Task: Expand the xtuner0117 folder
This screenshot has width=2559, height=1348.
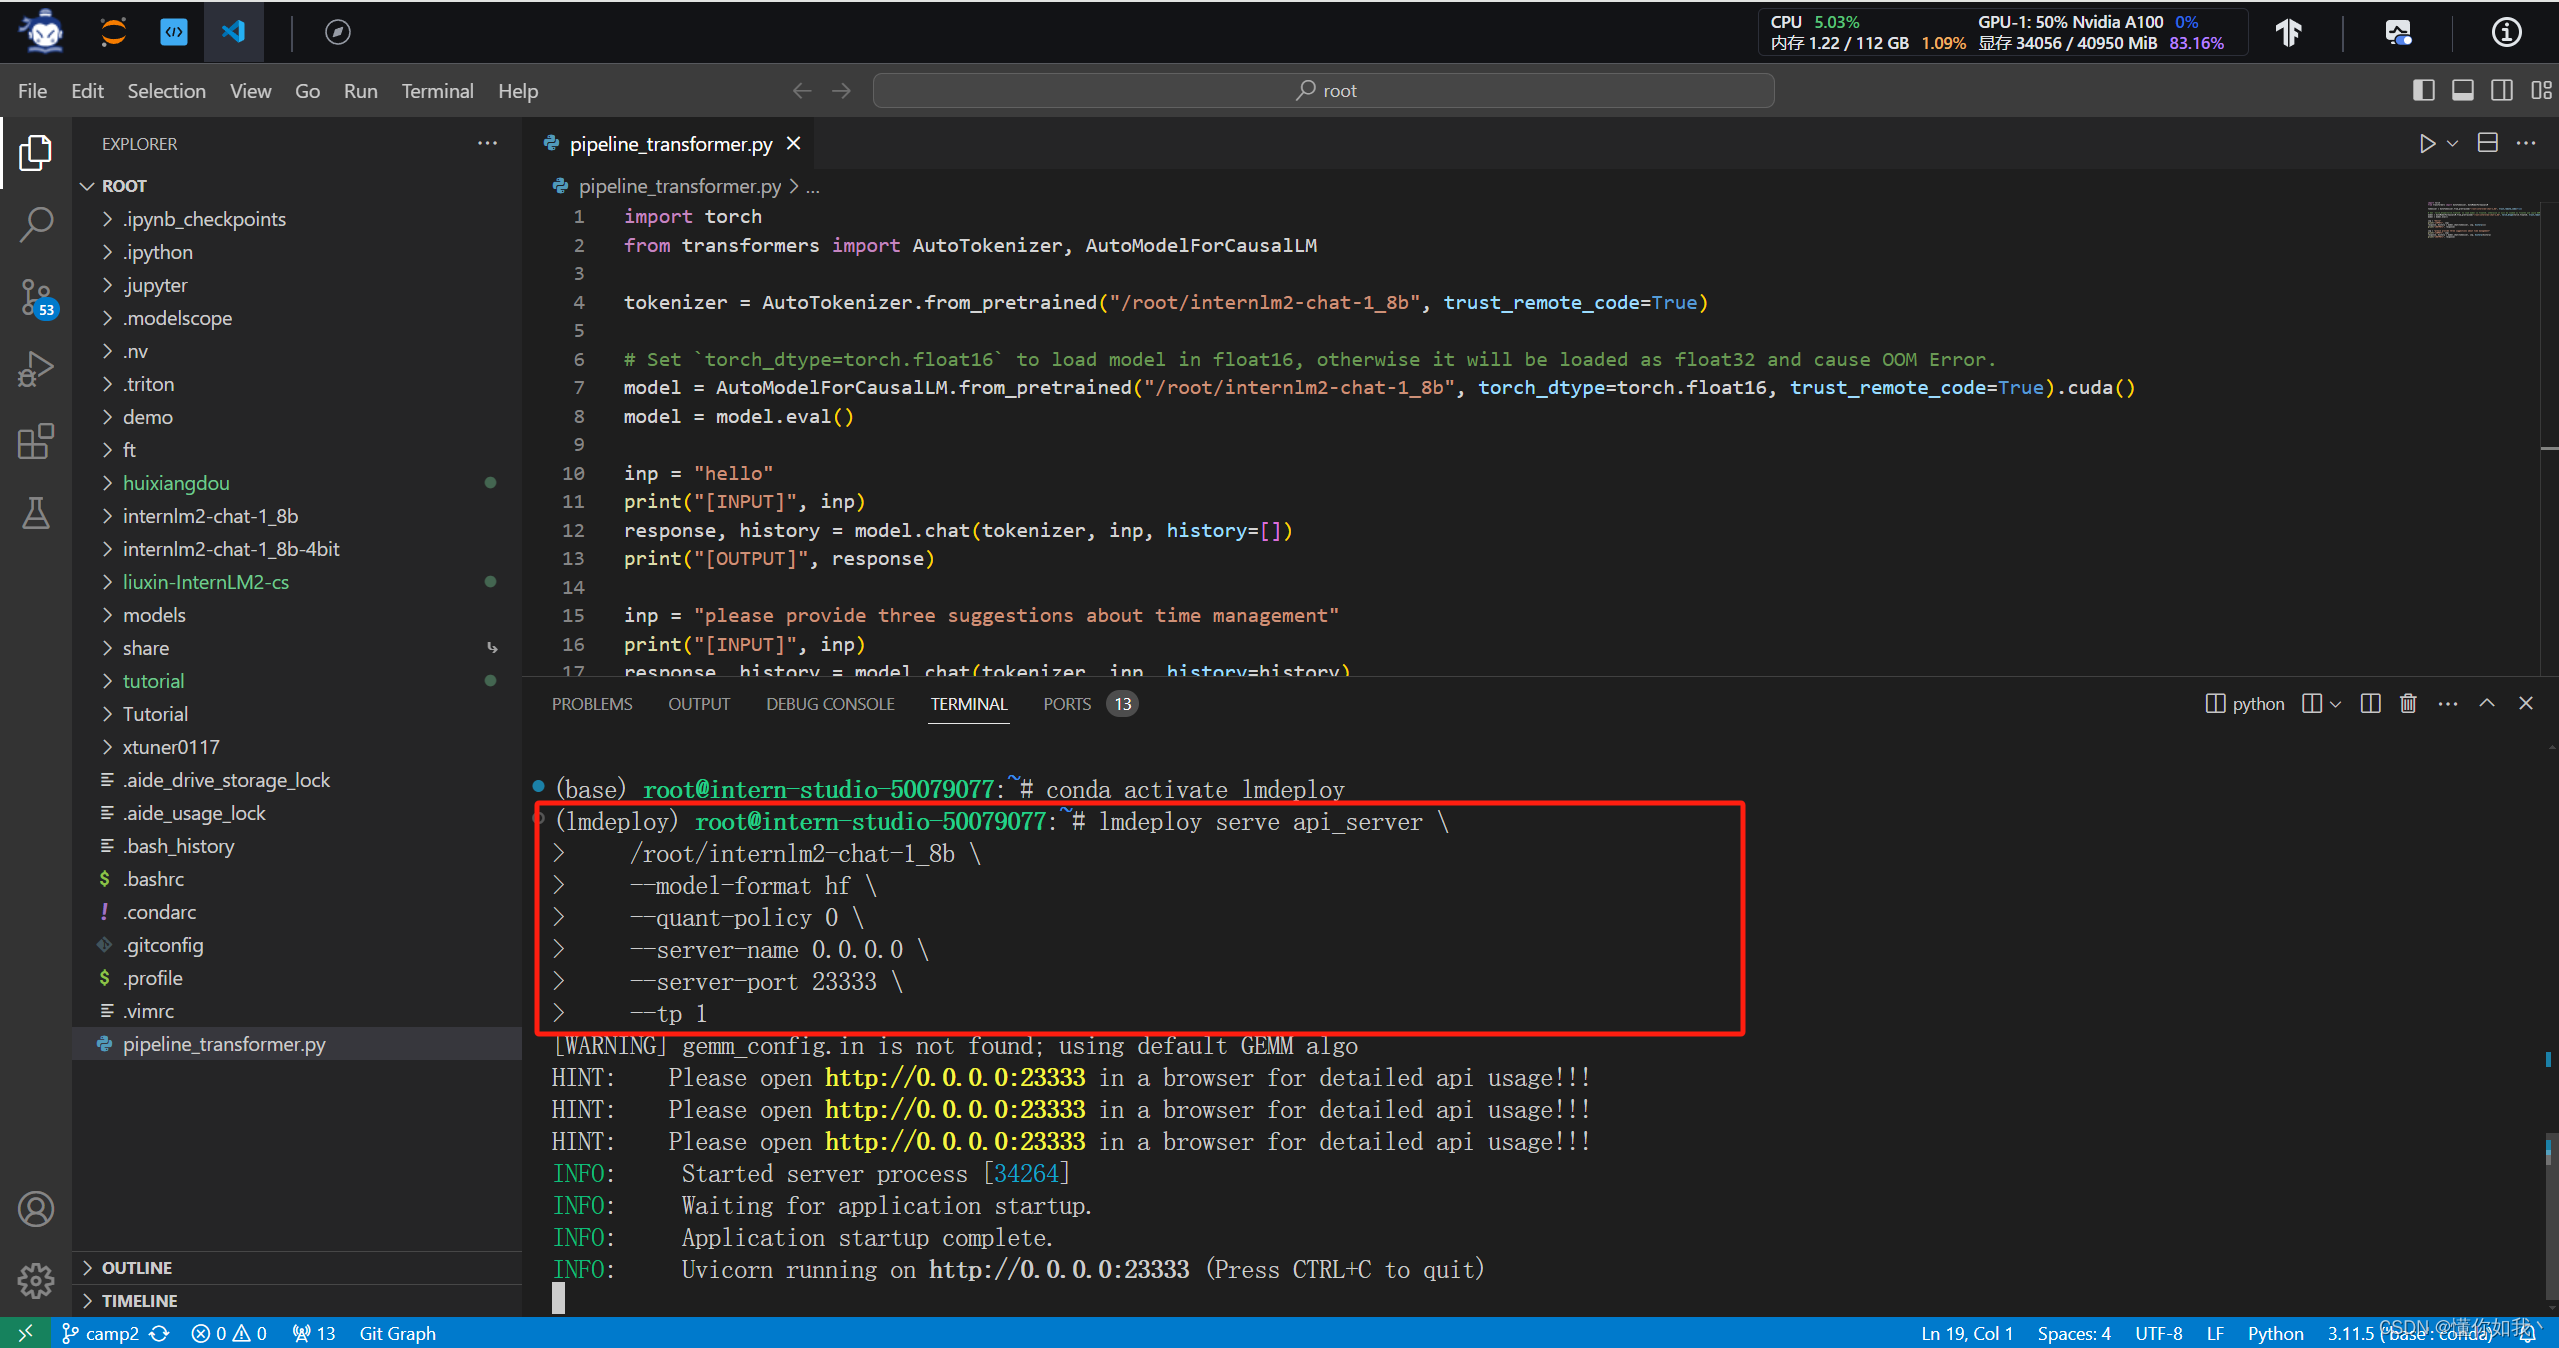Action: [x=297, y=747]
